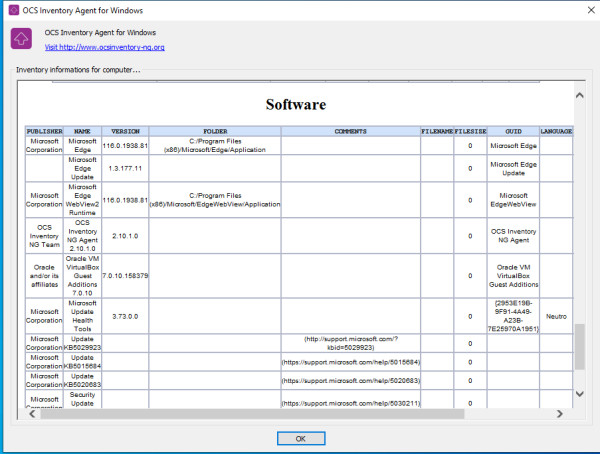600x454 pixels.
Task: Click the EdgeWebView/Application folder path cell
Action: click(215, 200)
